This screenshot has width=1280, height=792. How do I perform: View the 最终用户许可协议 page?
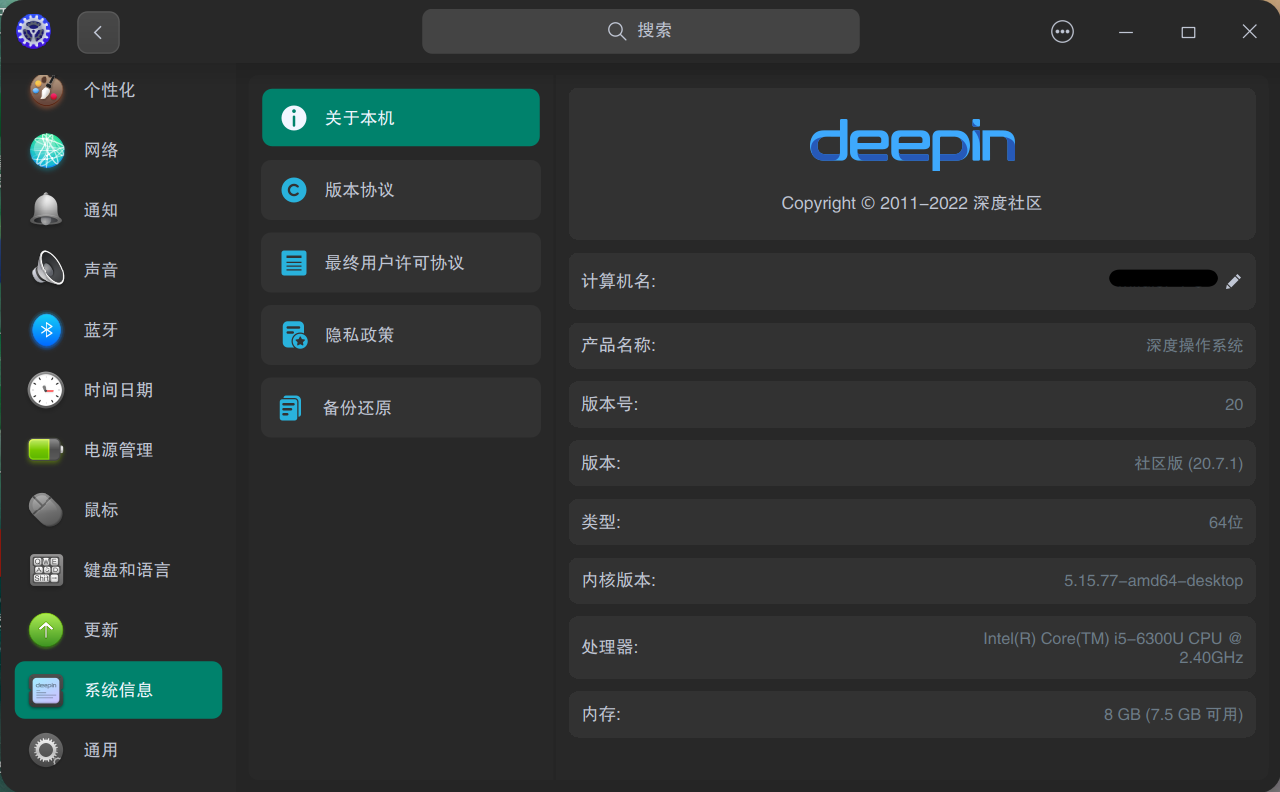400,262
